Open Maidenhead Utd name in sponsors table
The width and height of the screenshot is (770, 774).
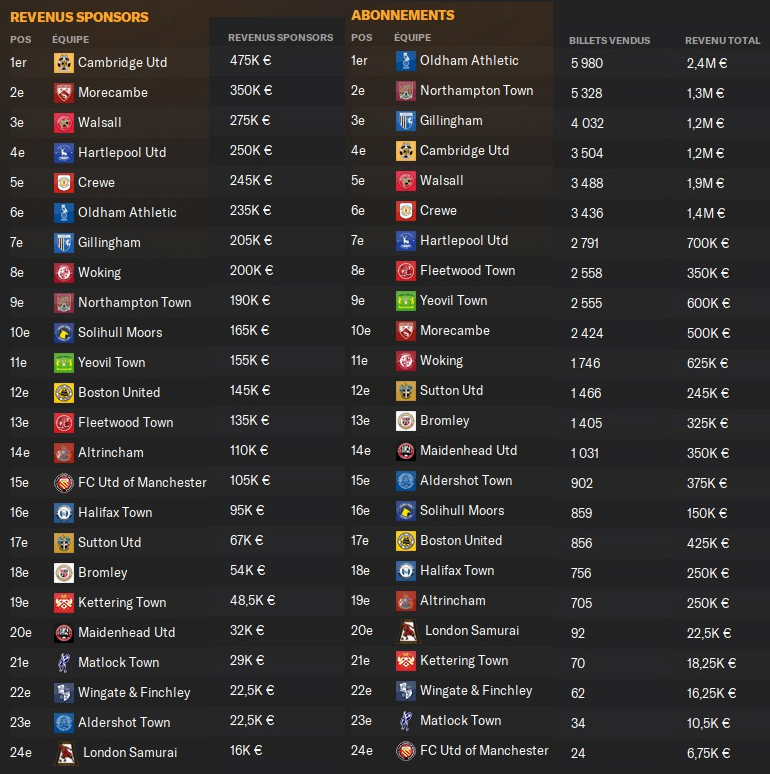[x=127, y=633]
